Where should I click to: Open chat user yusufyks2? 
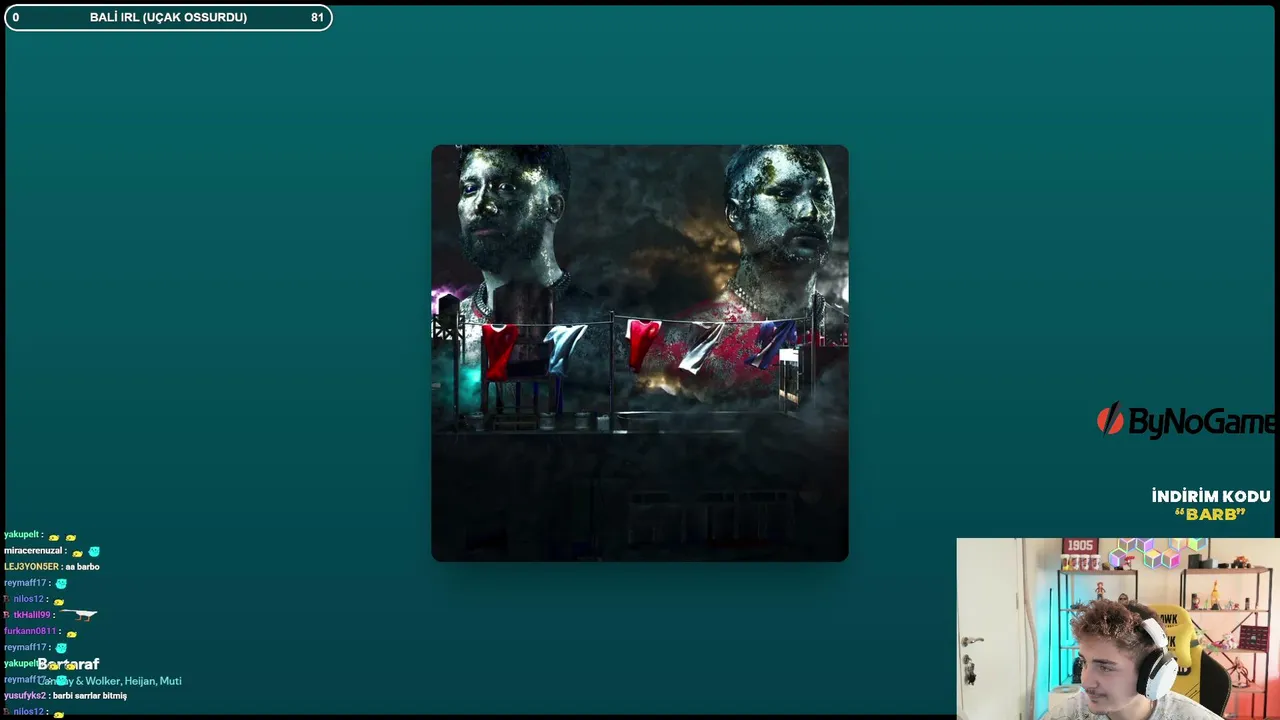click(25, 695)
